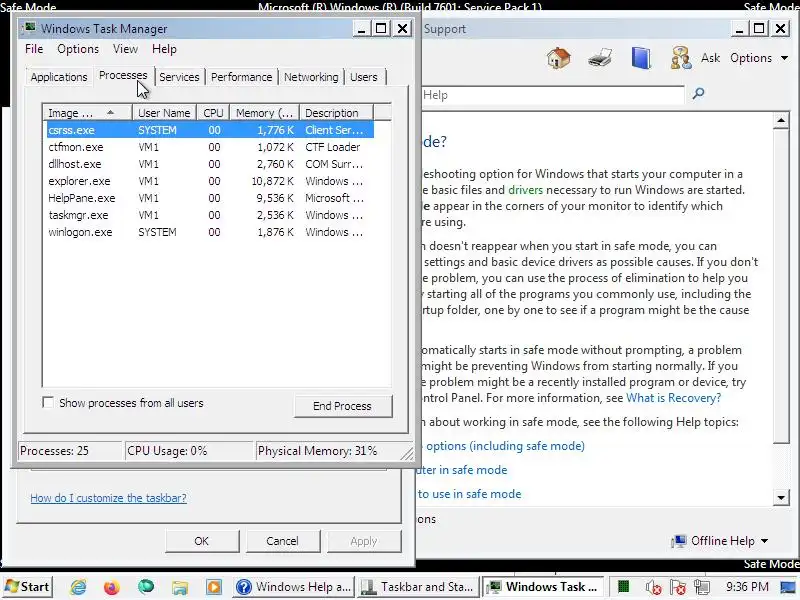Switch to the Networking tab
The image size is (800, 600).
311,77
